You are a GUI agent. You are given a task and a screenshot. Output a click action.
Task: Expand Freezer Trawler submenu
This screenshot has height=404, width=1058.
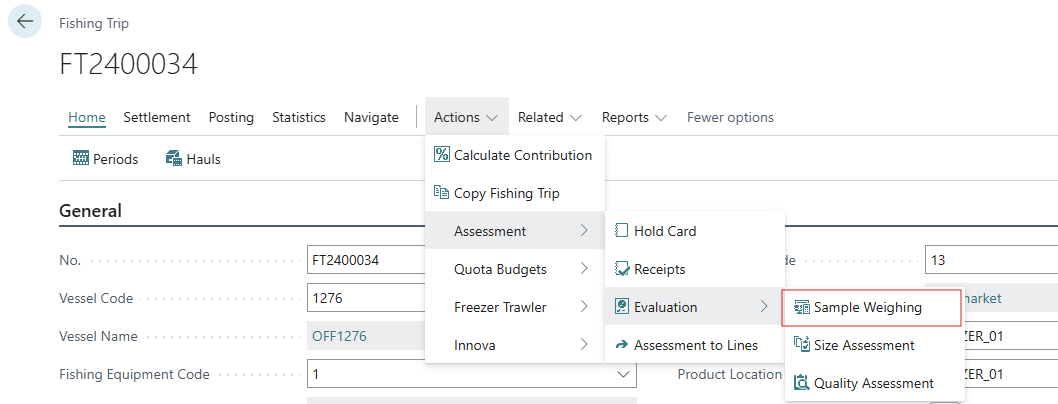[514, 307]
